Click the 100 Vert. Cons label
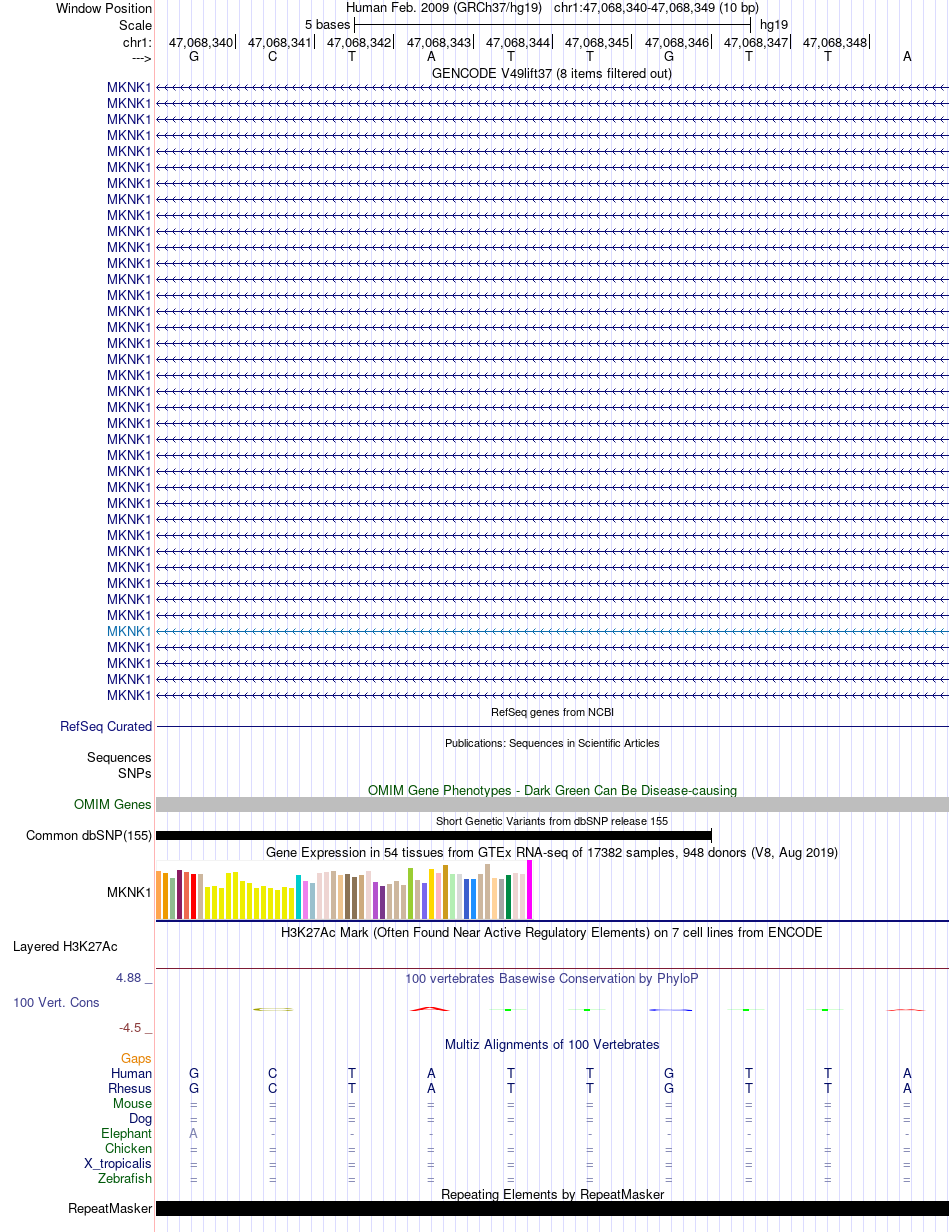The width and height of the screenshot is (950, 1232). pyautogui.click(x=56, y=1002)
